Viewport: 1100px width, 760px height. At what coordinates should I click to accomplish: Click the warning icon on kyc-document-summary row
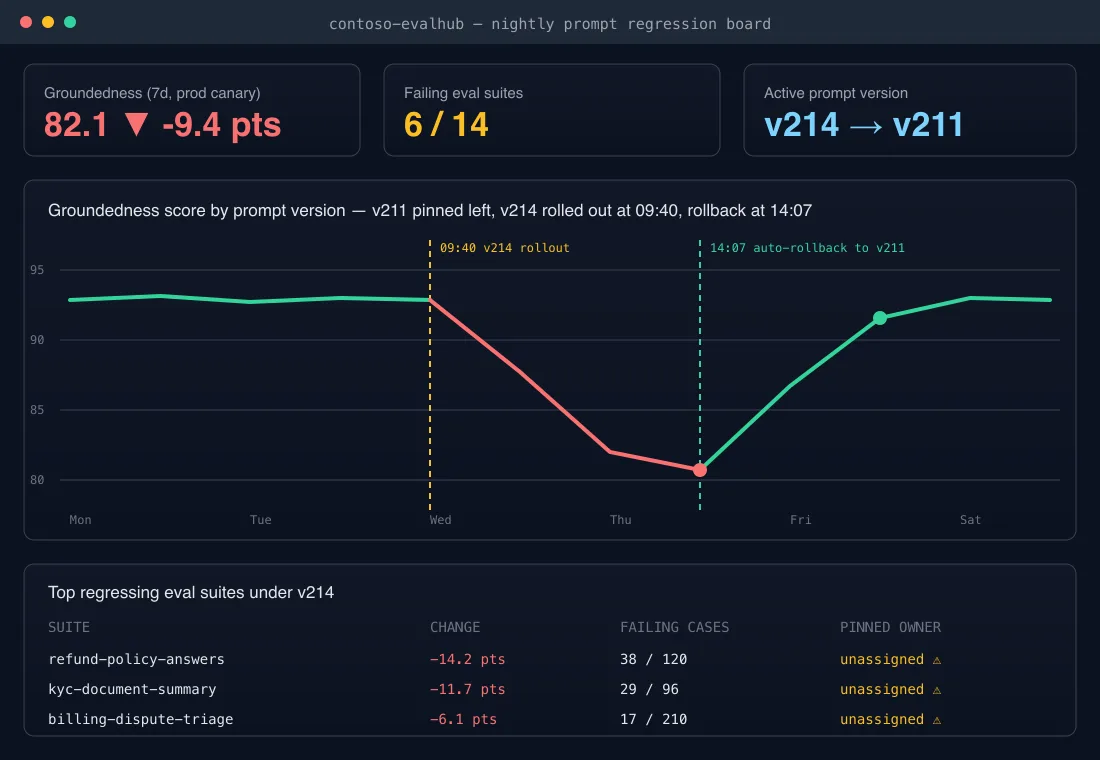click(937, 690)
